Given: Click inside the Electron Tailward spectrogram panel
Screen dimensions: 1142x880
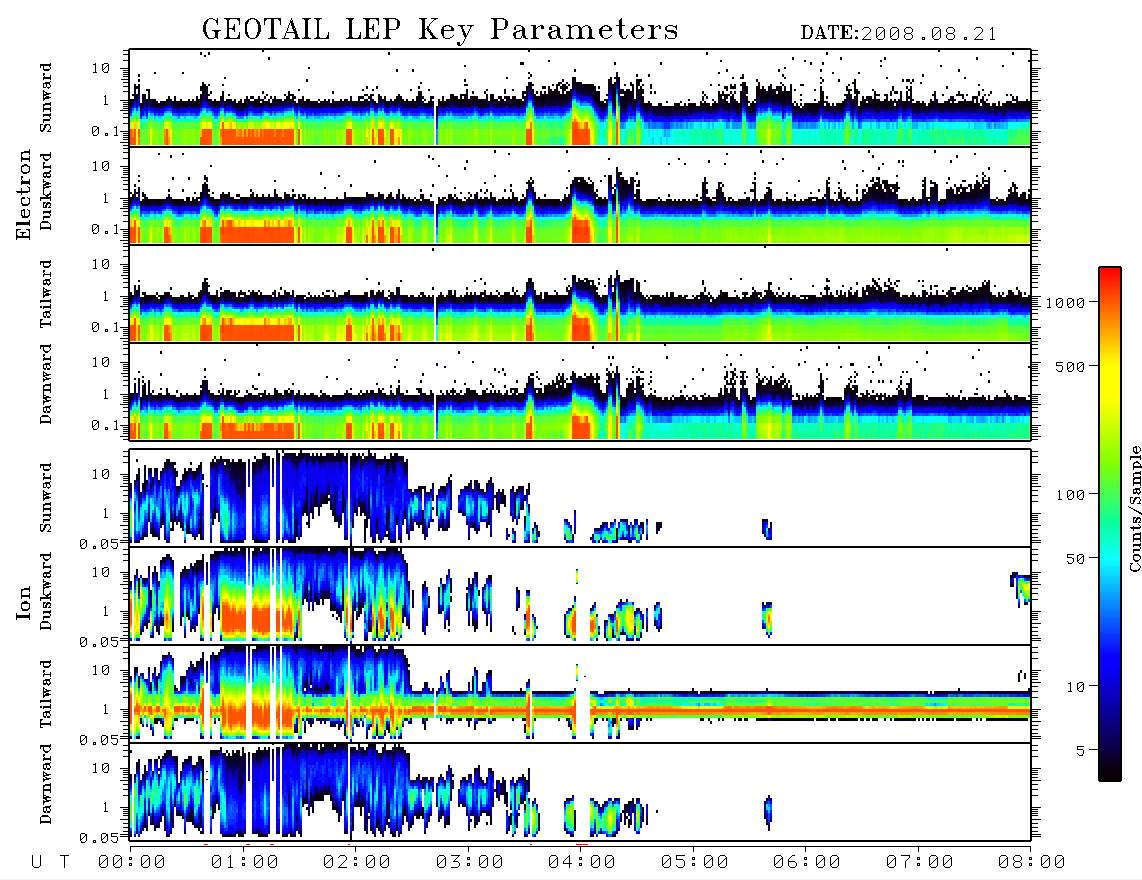Looking at the screenshot, I should [580, 294].
